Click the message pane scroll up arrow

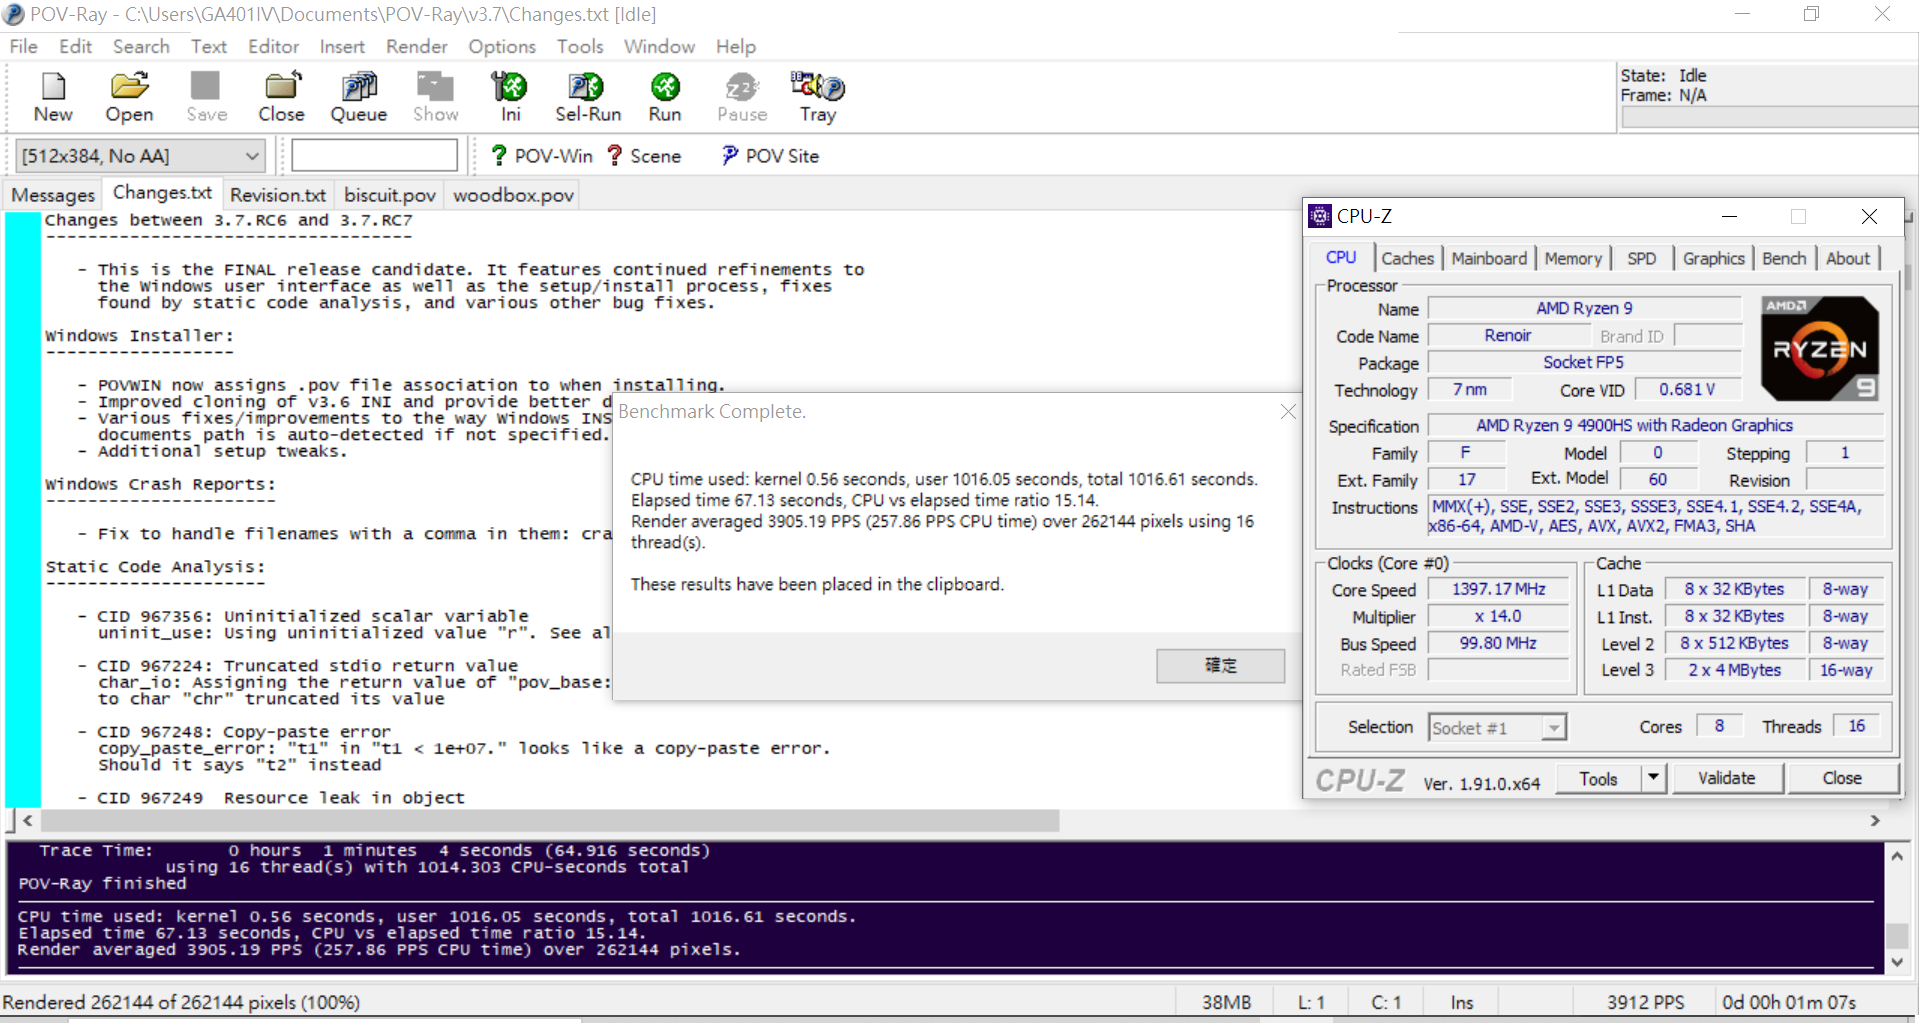tap(1896, 856)
